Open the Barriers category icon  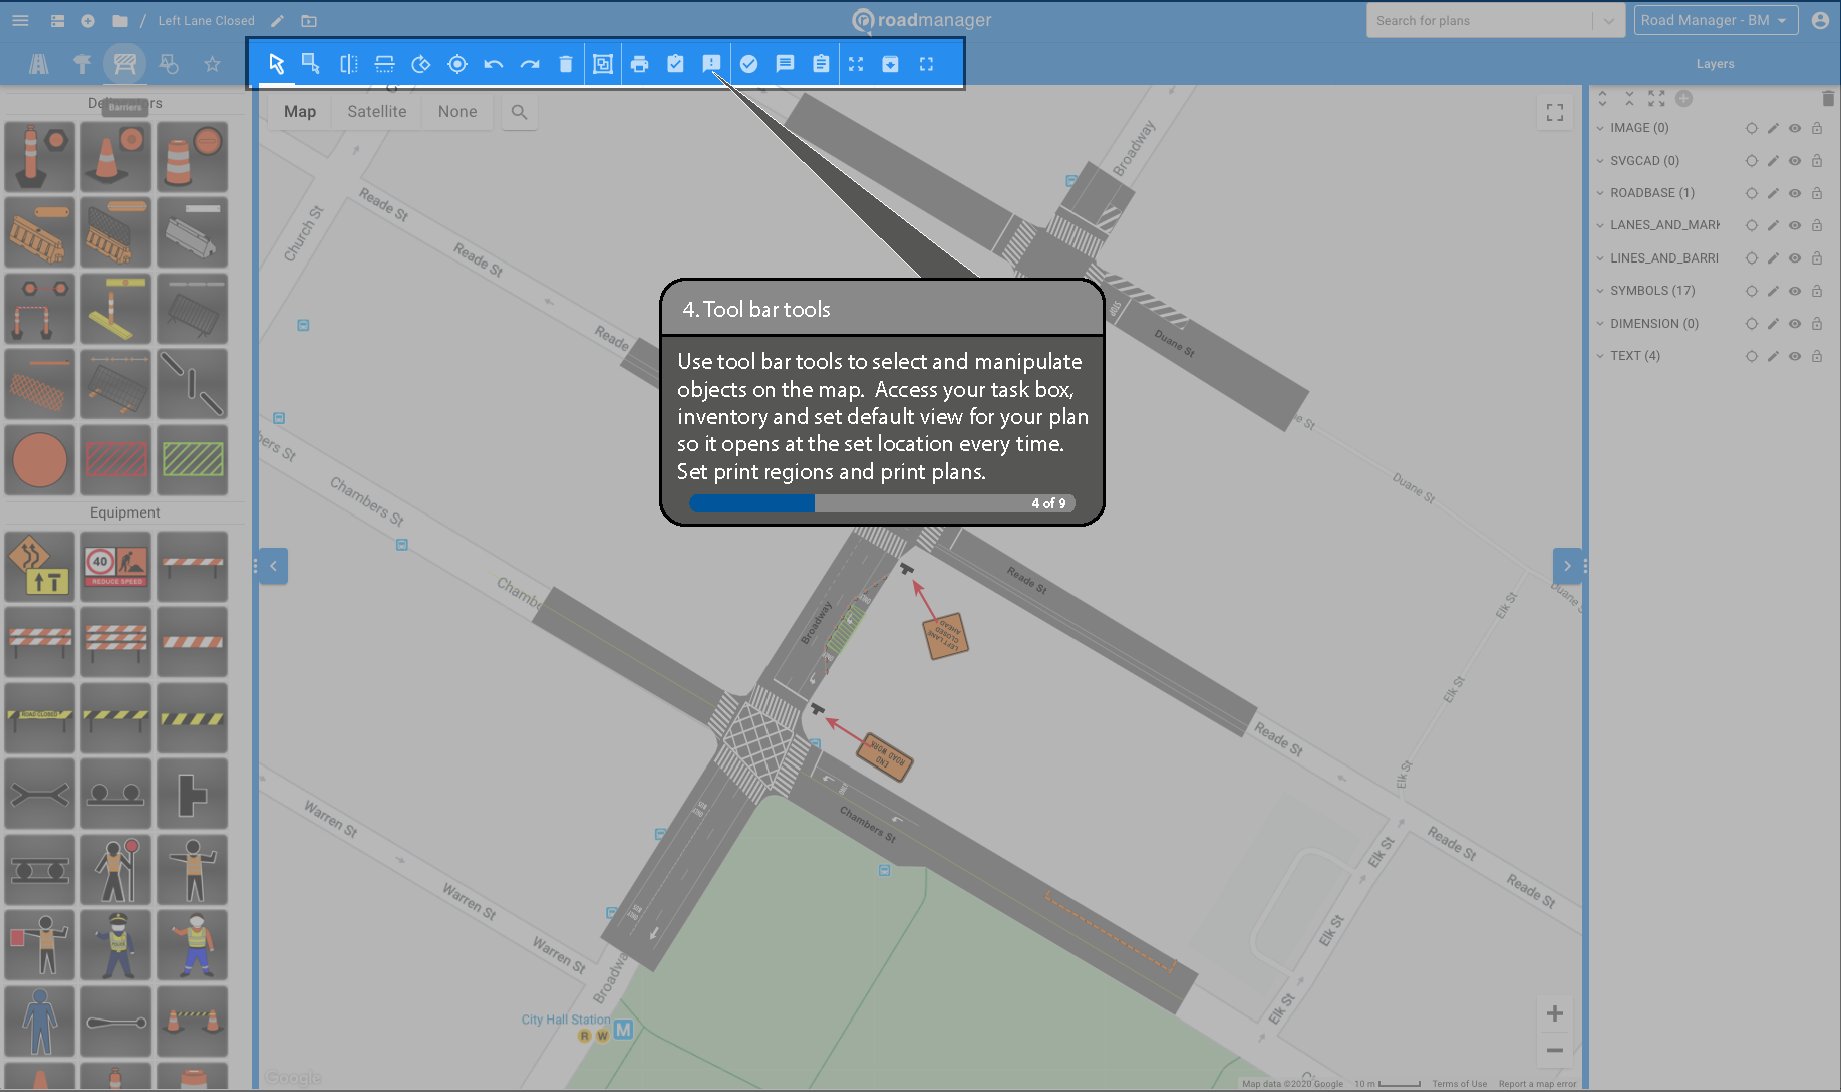[125, 64]
